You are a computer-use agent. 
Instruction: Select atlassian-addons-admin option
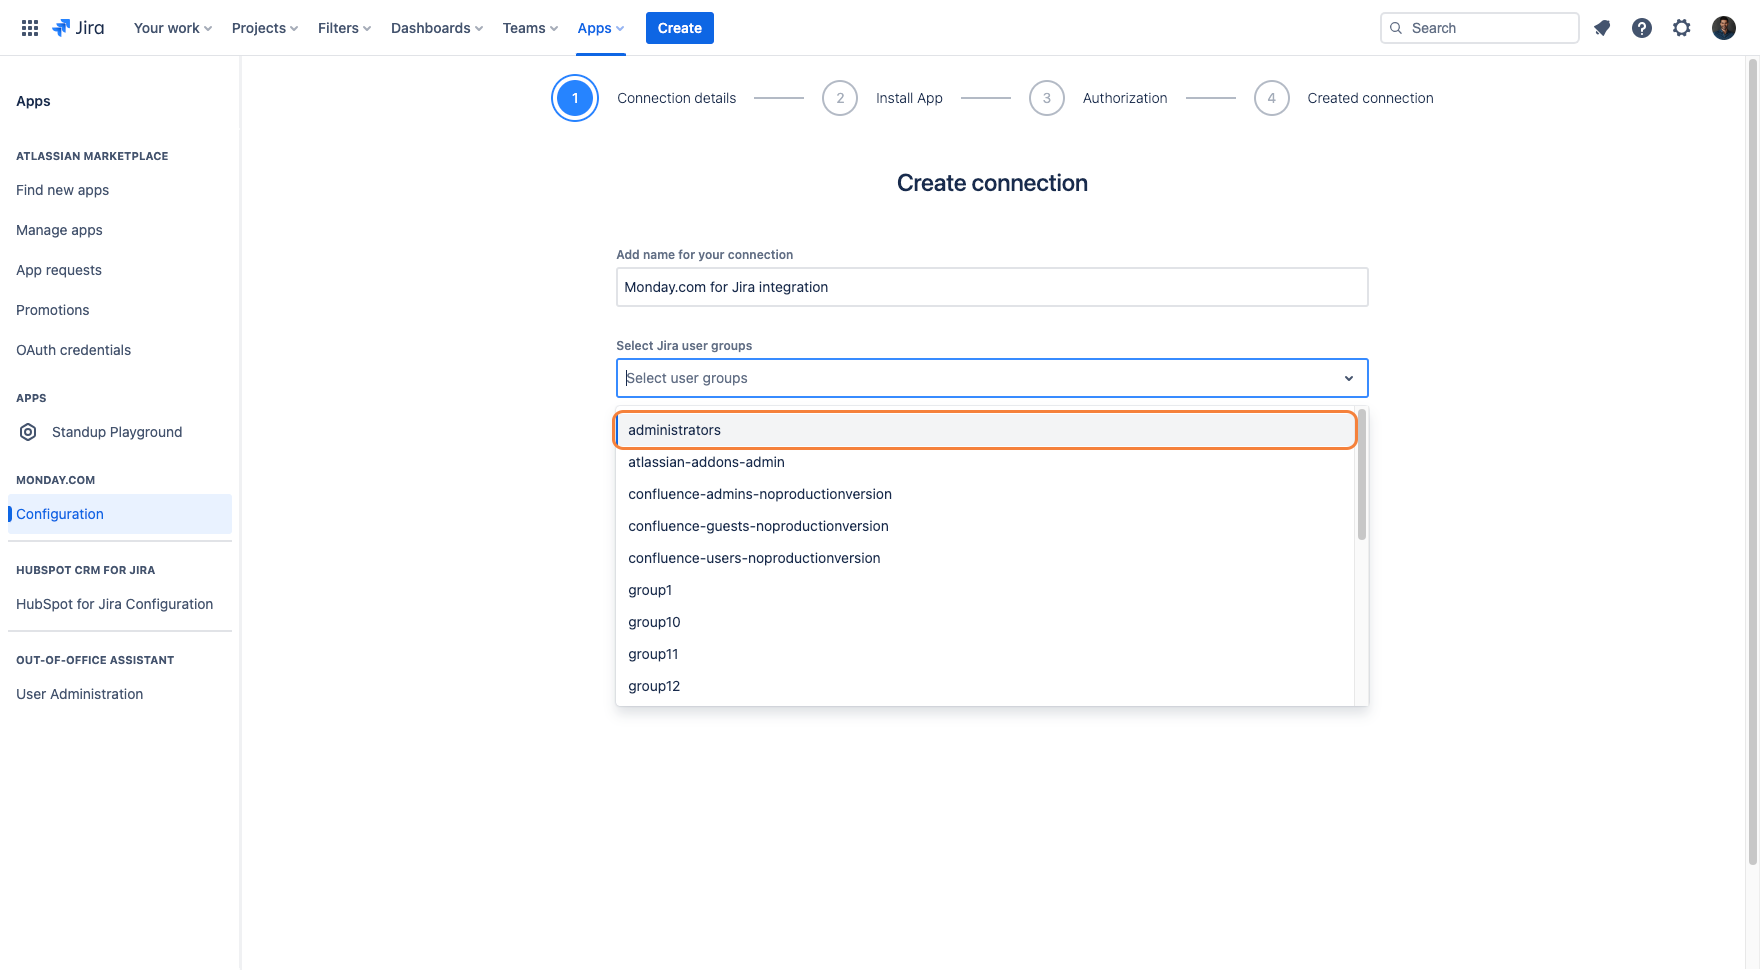pos(985,462)
